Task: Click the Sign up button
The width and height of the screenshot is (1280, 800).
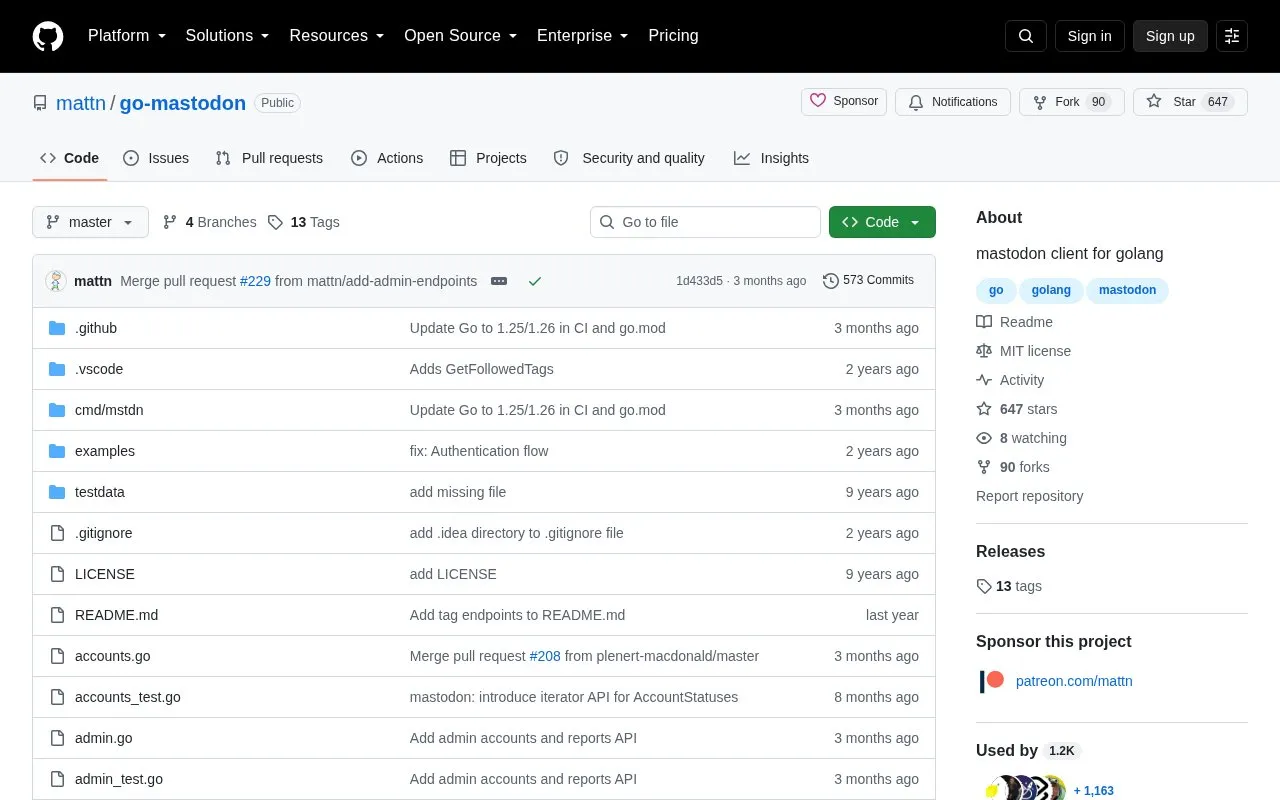Action: click(x=1170, y=36)
